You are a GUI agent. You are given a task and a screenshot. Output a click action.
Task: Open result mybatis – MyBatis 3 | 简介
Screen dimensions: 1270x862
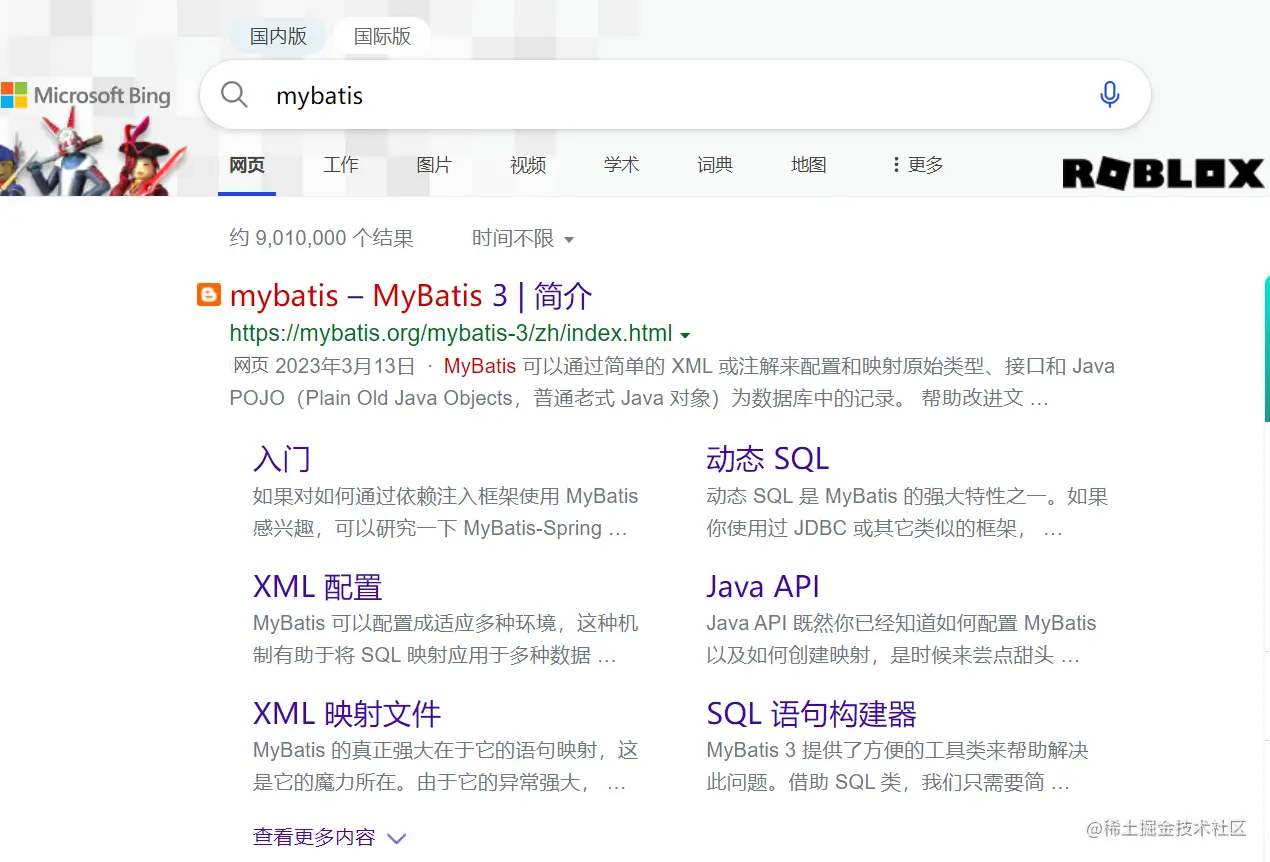(411, 296)
